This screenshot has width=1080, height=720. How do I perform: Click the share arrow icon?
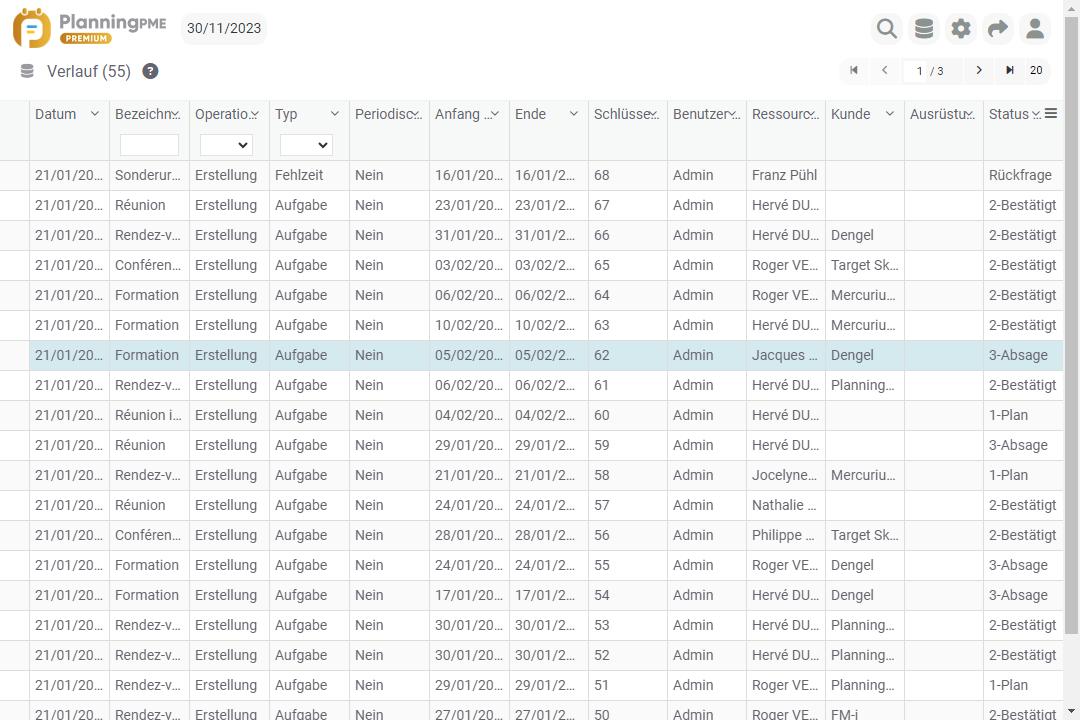[x=998, y=29]
